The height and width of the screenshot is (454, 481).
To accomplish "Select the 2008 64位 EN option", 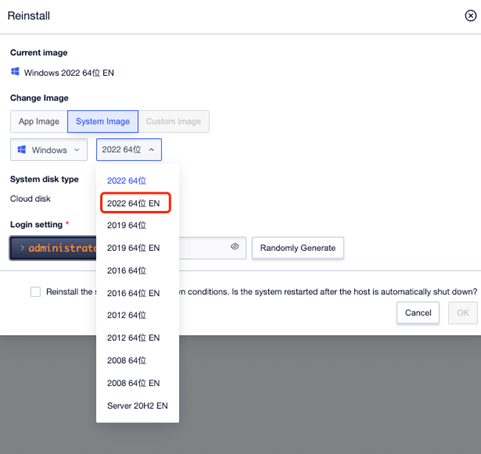I will [x=133, y=383].
